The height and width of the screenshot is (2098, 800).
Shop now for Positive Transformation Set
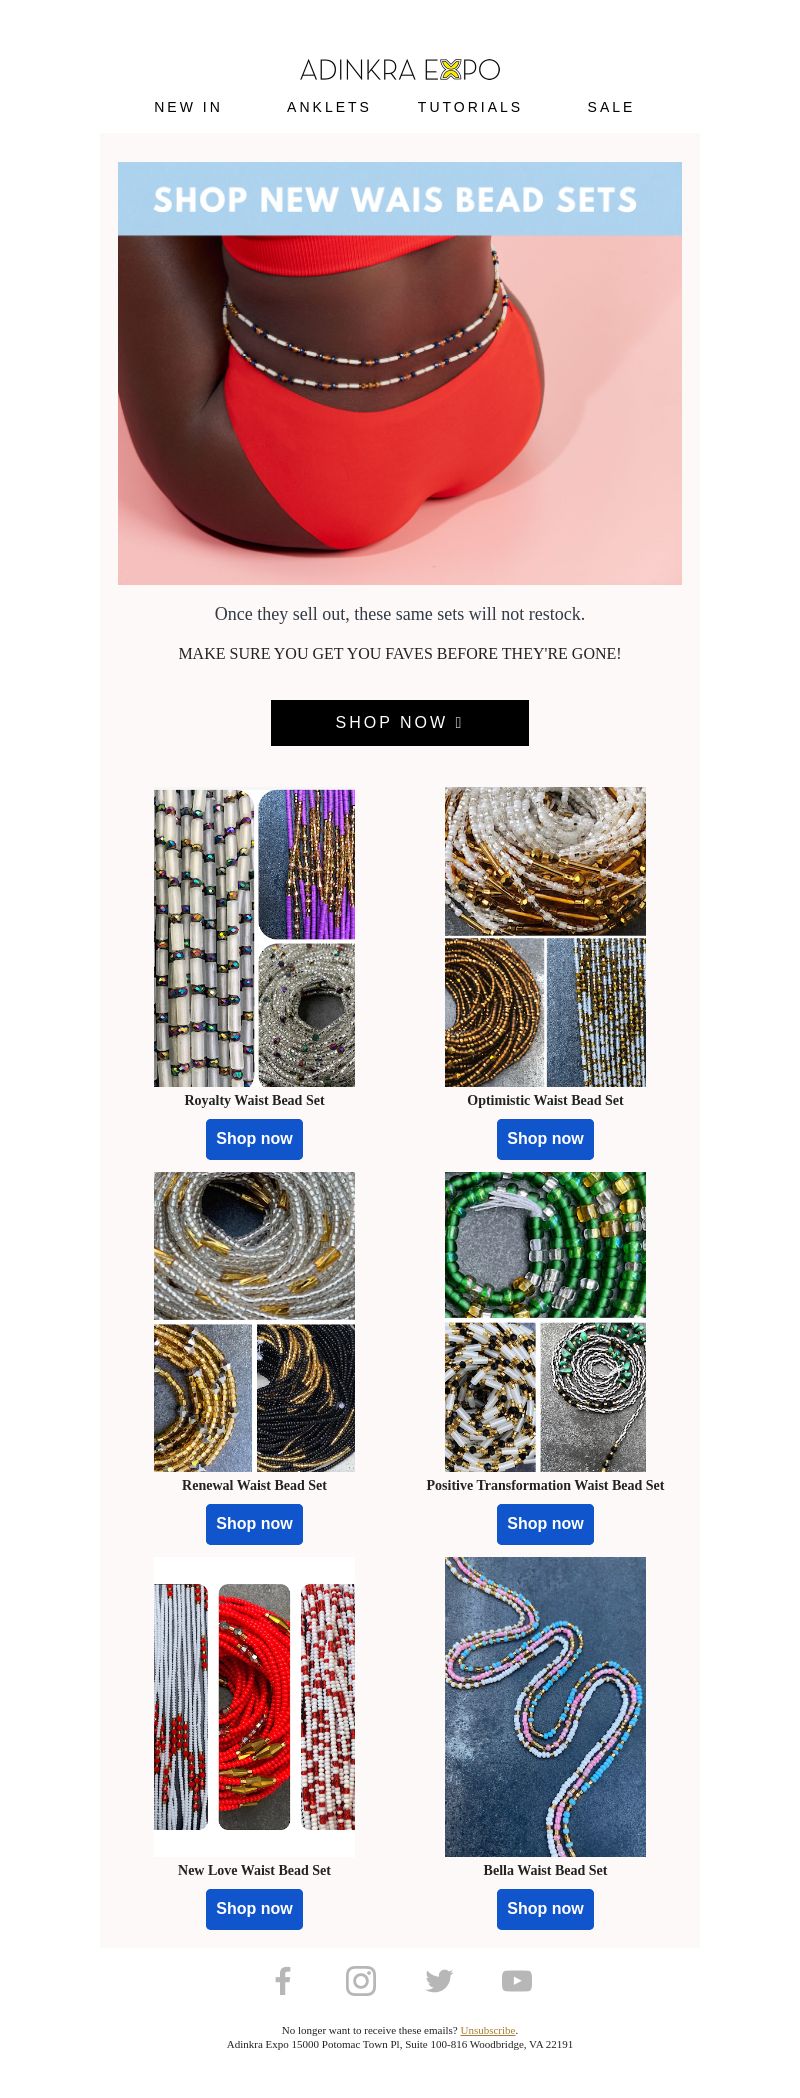point(545,1524)
